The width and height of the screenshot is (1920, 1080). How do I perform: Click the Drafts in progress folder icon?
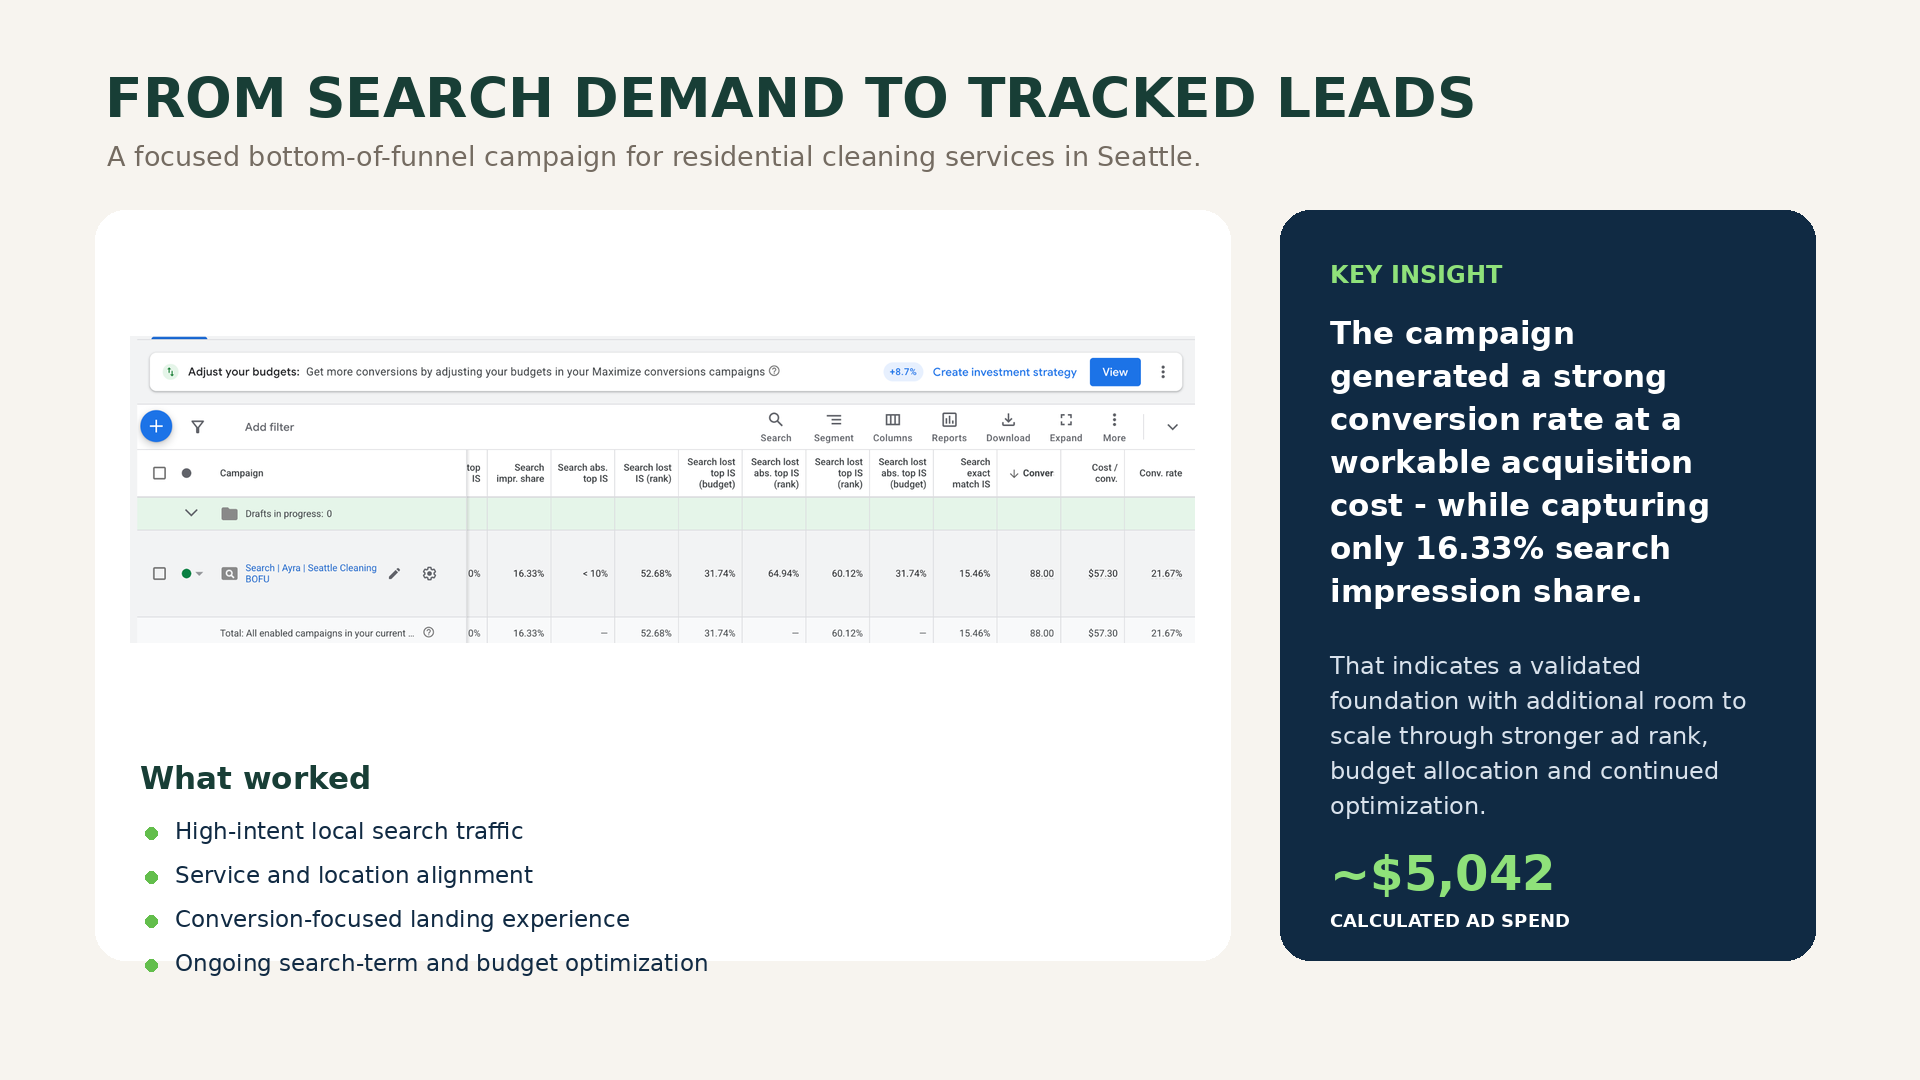tap(229, 514)
